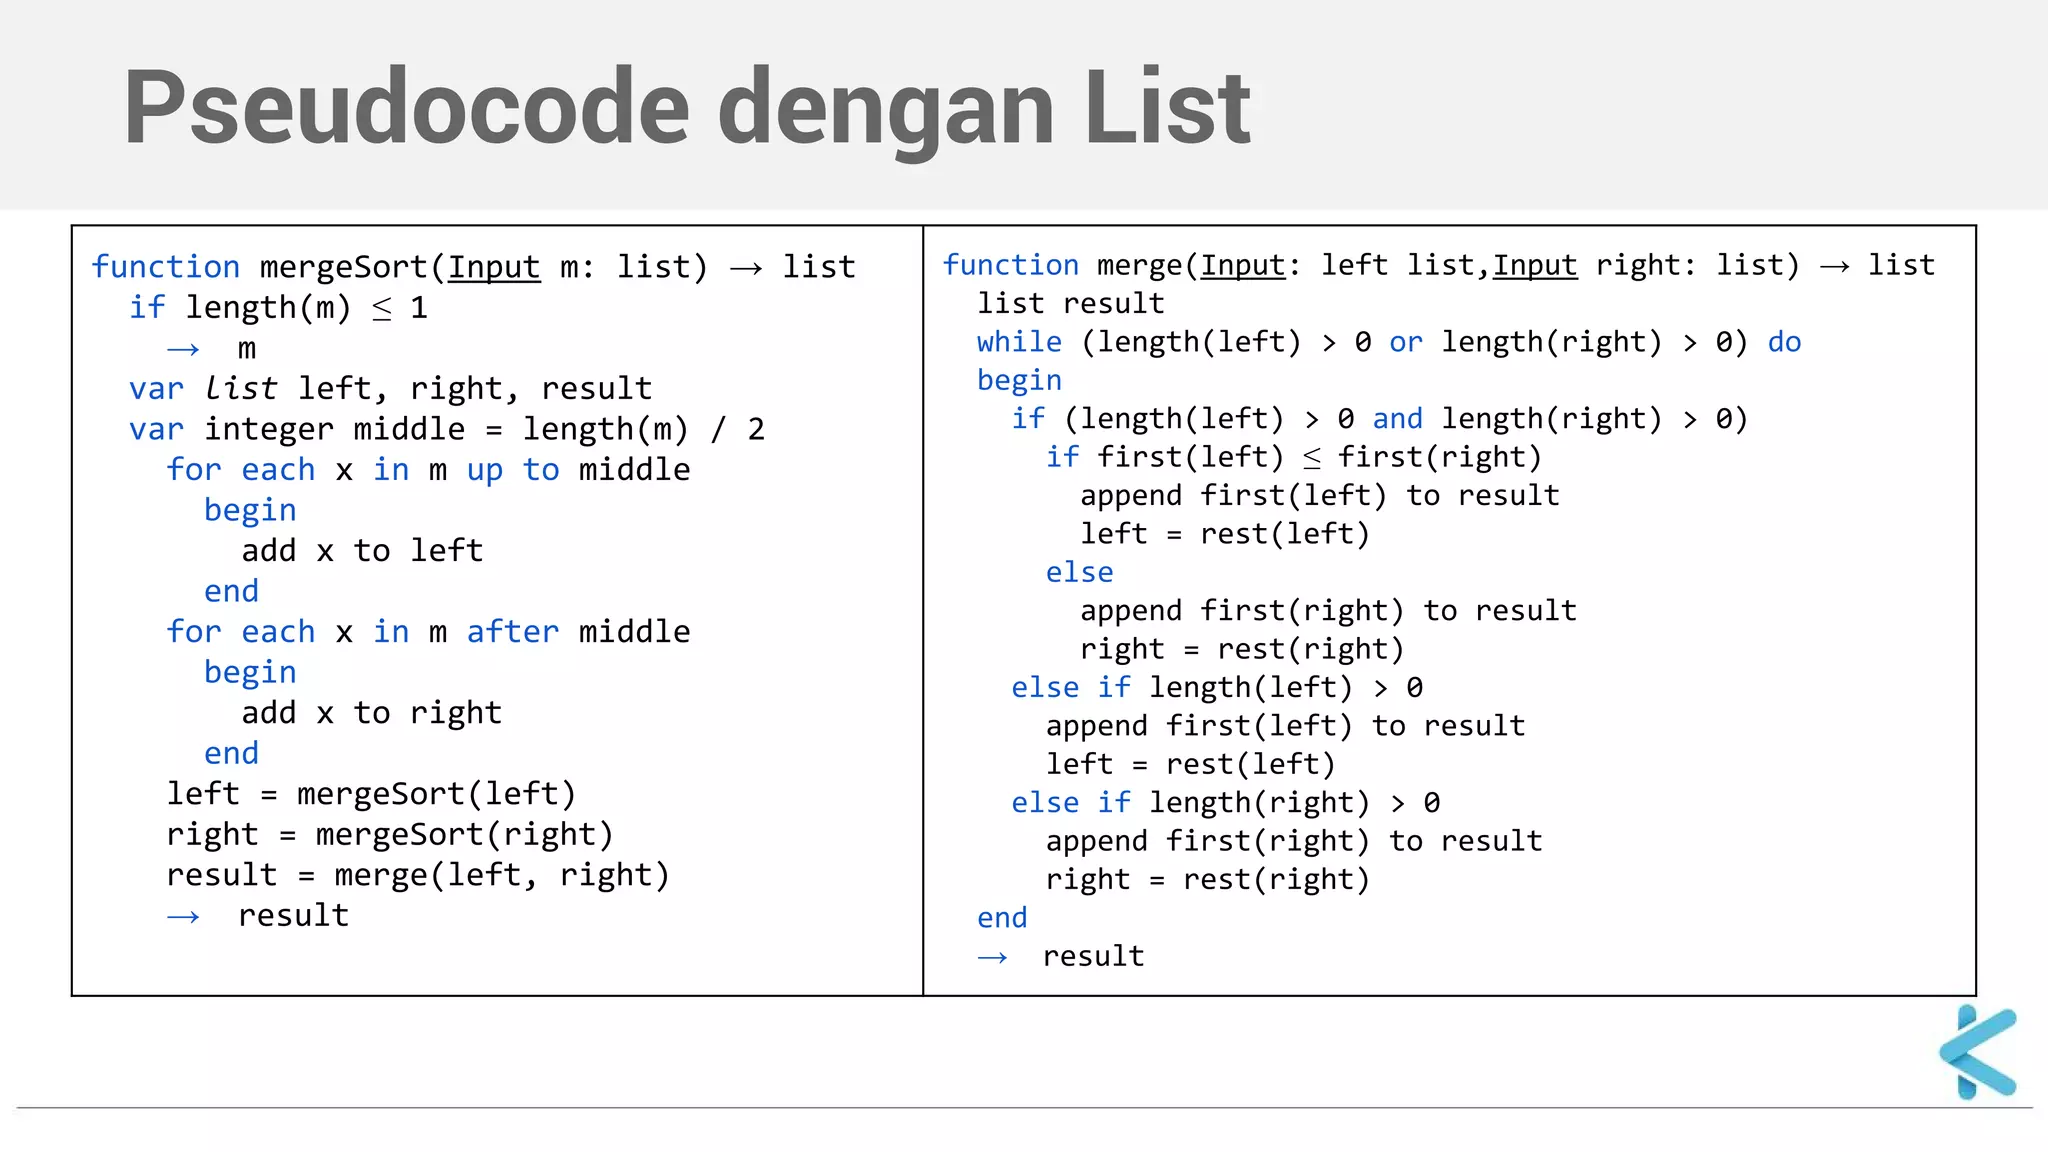Image resolution: width=2048 pixels, height=1152 pixels.
Task: Click the 'else if length(right) > 0' line
Action: click(1225, 803)
